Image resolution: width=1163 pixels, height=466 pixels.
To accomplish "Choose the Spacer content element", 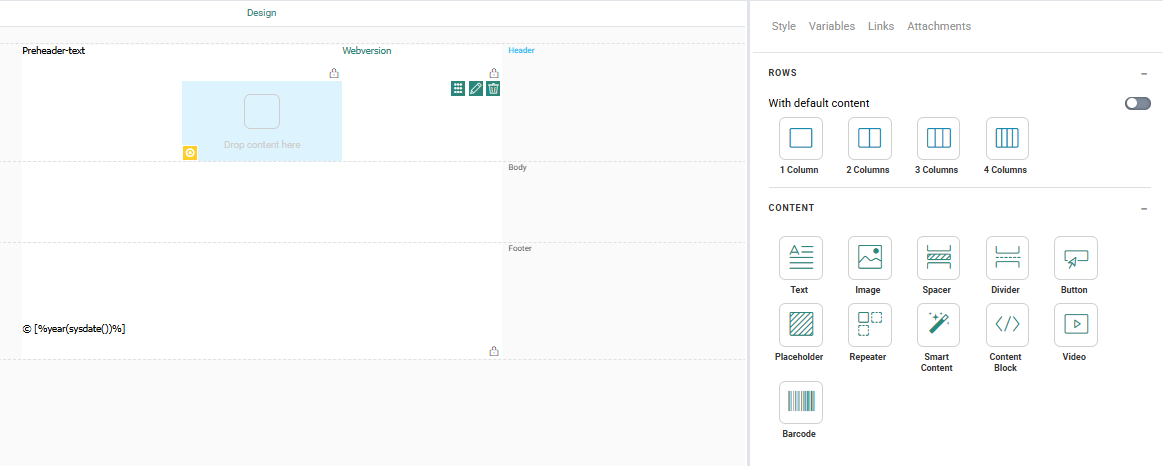I will click(x=938, y=258).
